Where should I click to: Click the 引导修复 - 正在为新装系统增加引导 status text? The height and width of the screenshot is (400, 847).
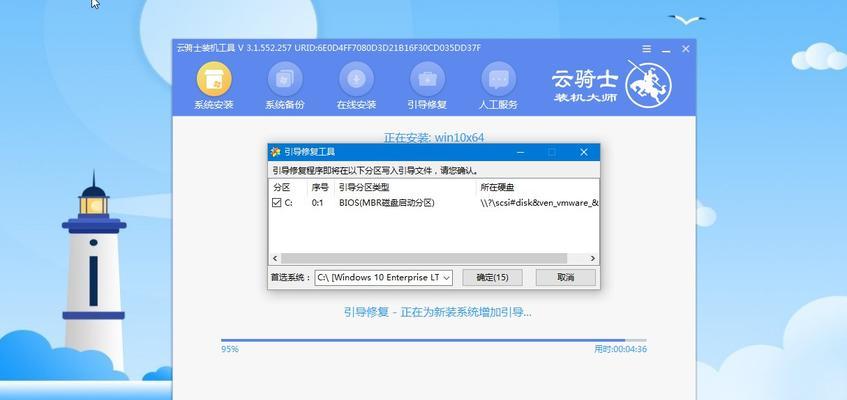438,312
